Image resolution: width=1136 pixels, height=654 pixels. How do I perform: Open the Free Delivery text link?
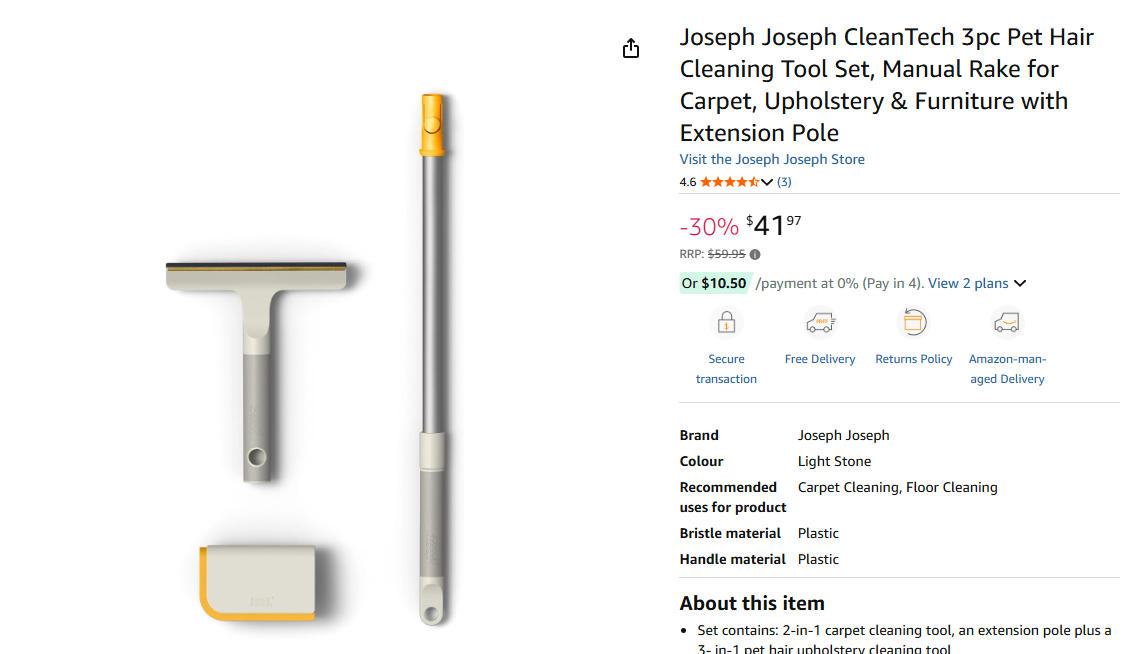820,359
